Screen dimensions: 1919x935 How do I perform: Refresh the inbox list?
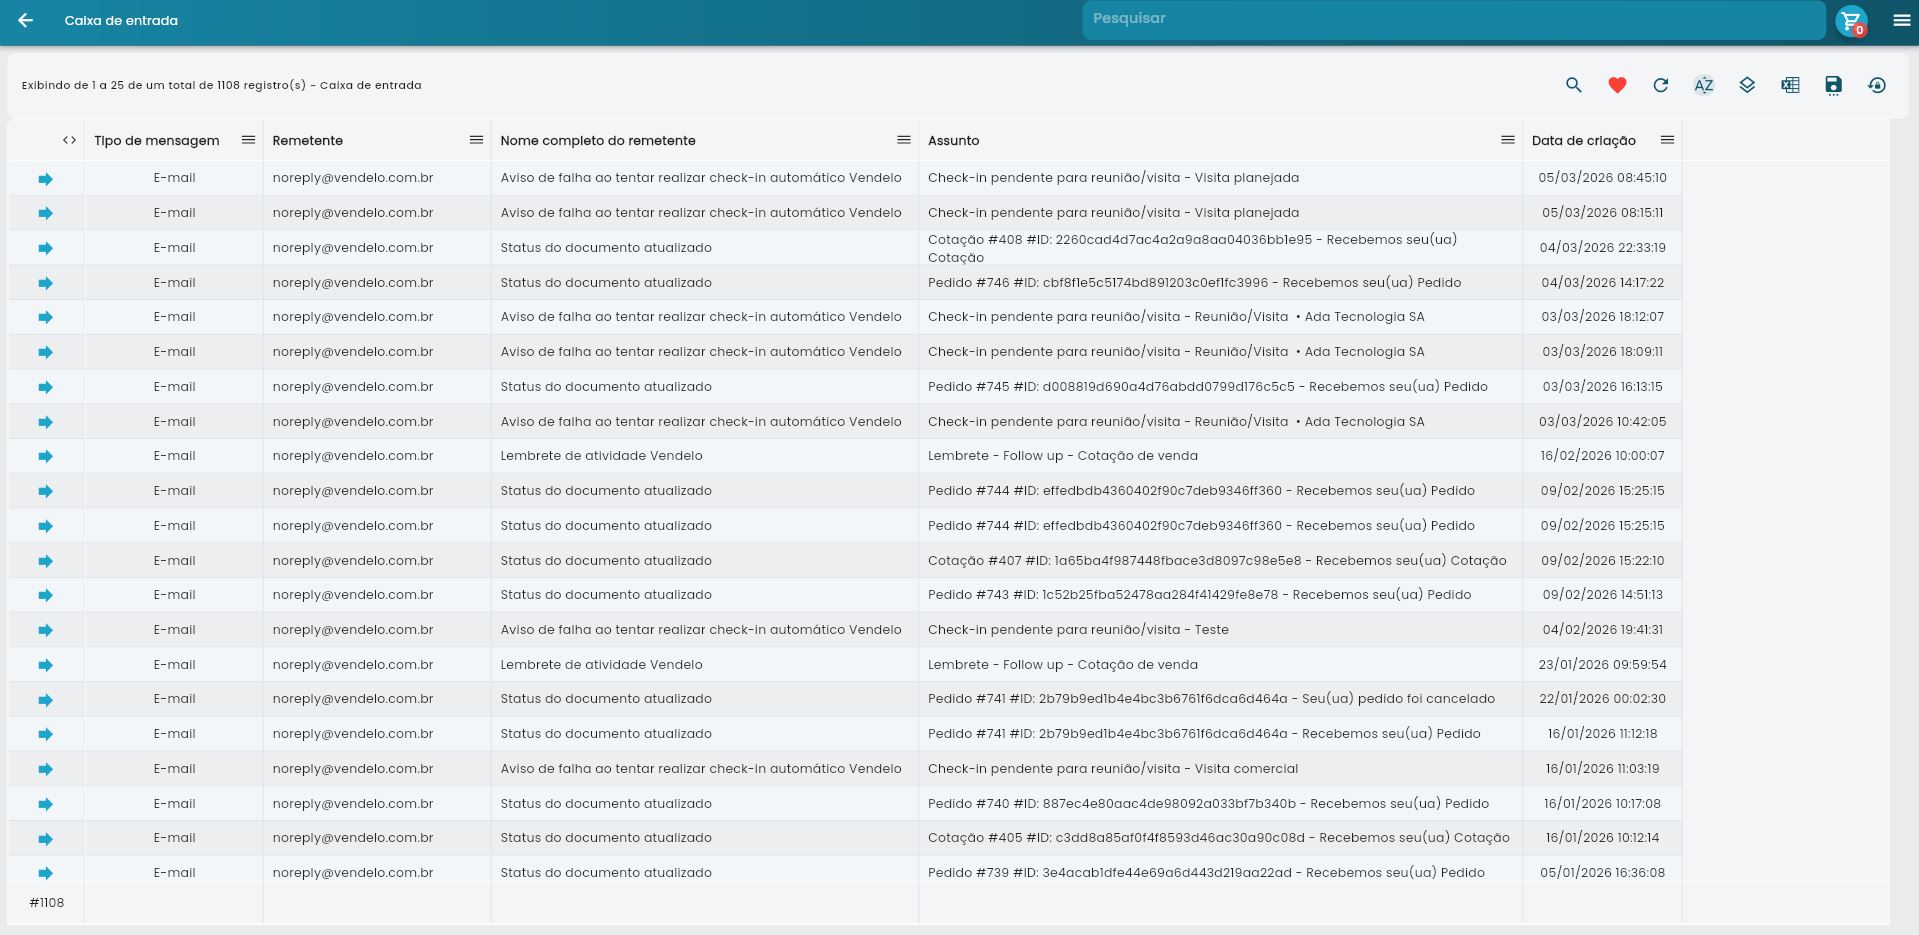click(x=1660, y=86)
